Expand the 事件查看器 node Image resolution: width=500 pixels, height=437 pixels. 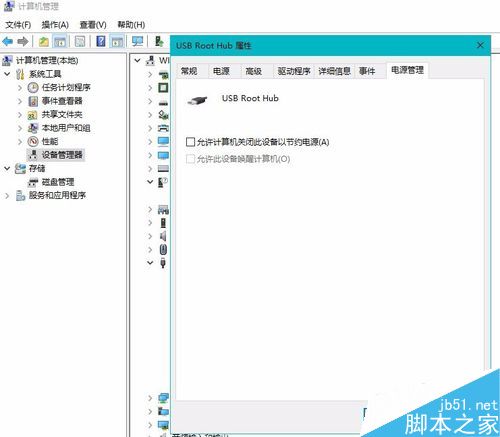[20, 101]
